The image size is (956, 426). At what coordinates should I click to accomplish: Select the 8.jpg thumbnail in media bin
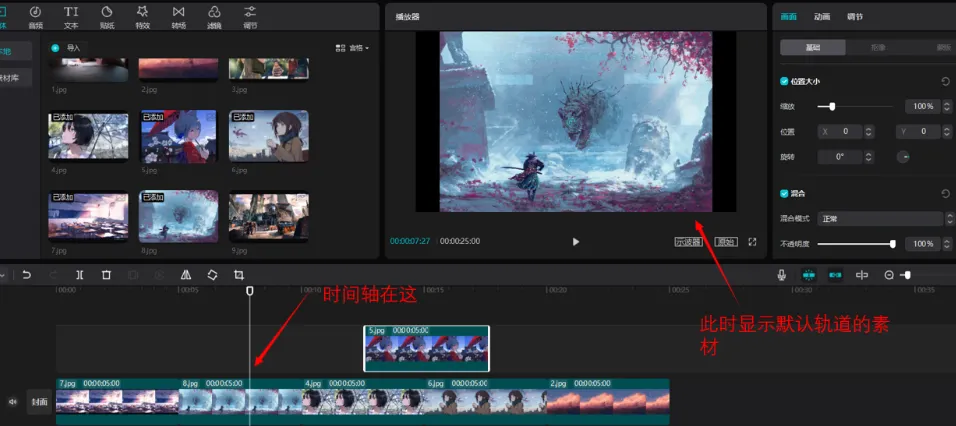[x=178, y=217]
